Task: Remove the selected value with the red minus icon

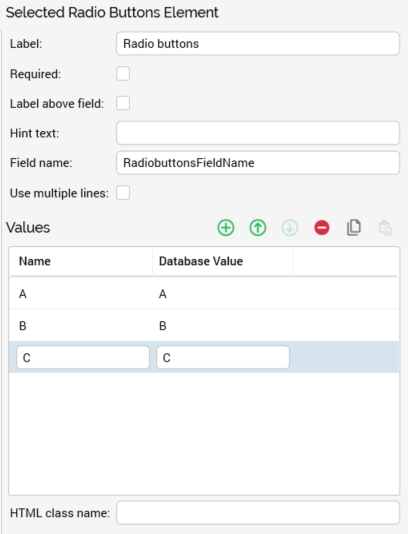Action: coord(322,227)
